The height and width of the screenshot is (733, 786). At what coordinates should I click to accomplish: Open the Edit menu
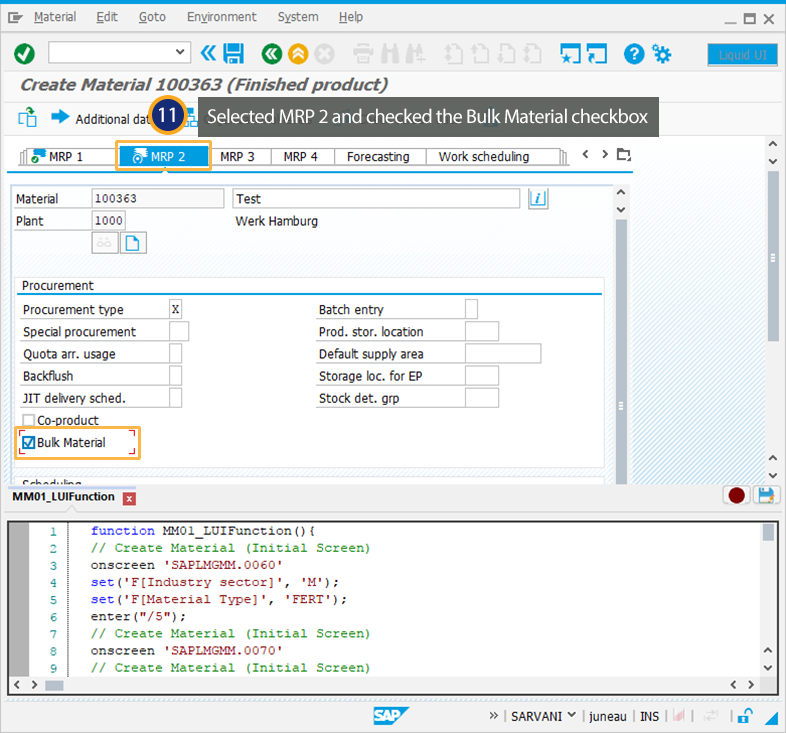107,17
